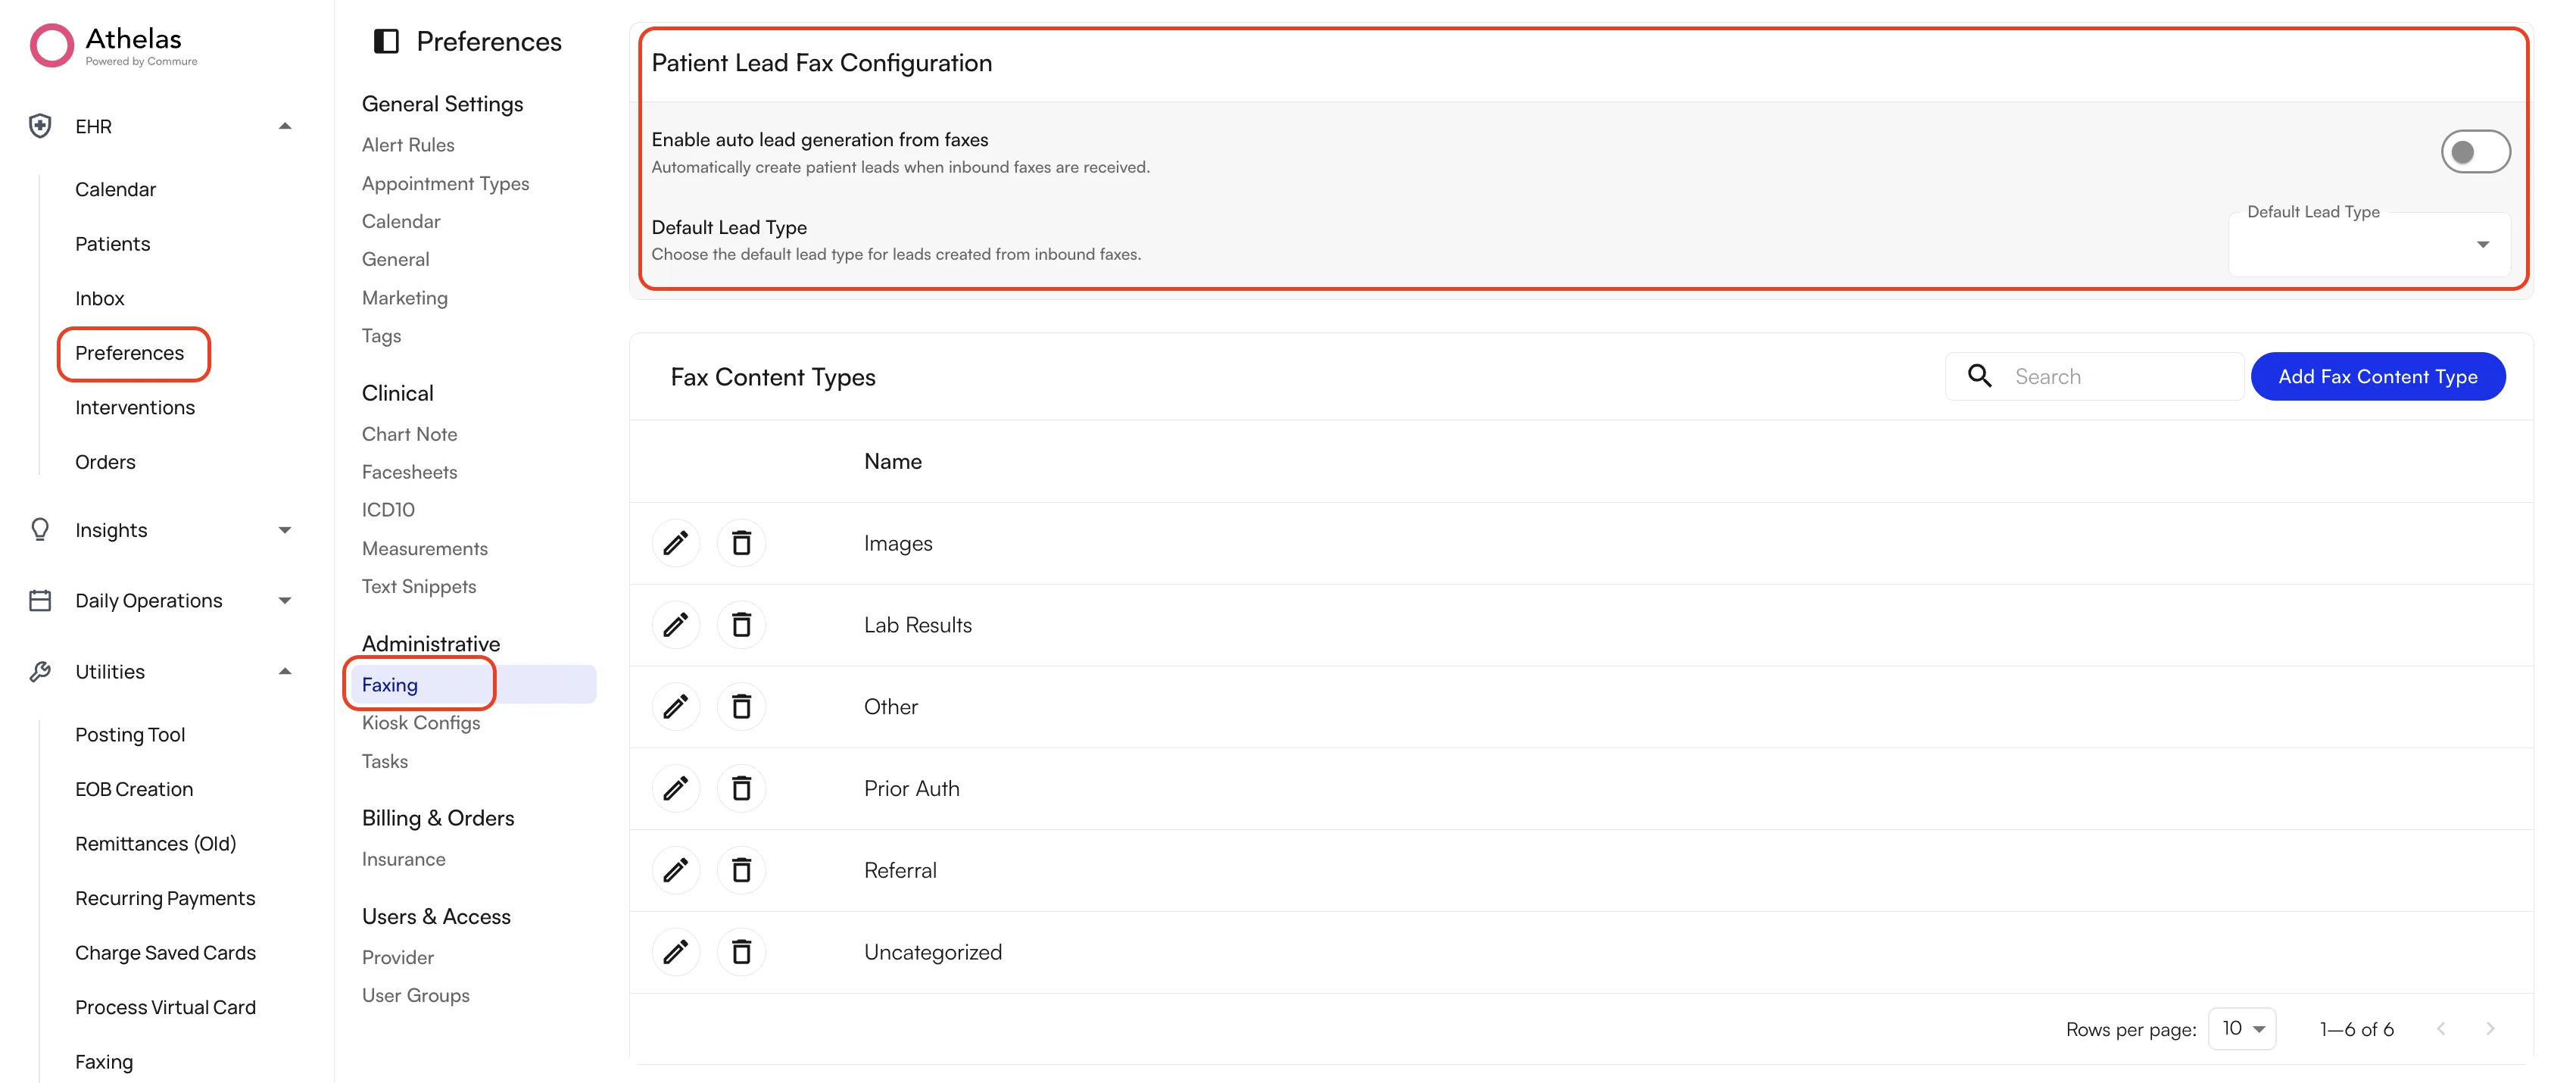Image resolution: width=2576 pixels, height=1083 pixels.
Task: Open Inbox in the EHR sidebar
Action: tap(100, 298)
